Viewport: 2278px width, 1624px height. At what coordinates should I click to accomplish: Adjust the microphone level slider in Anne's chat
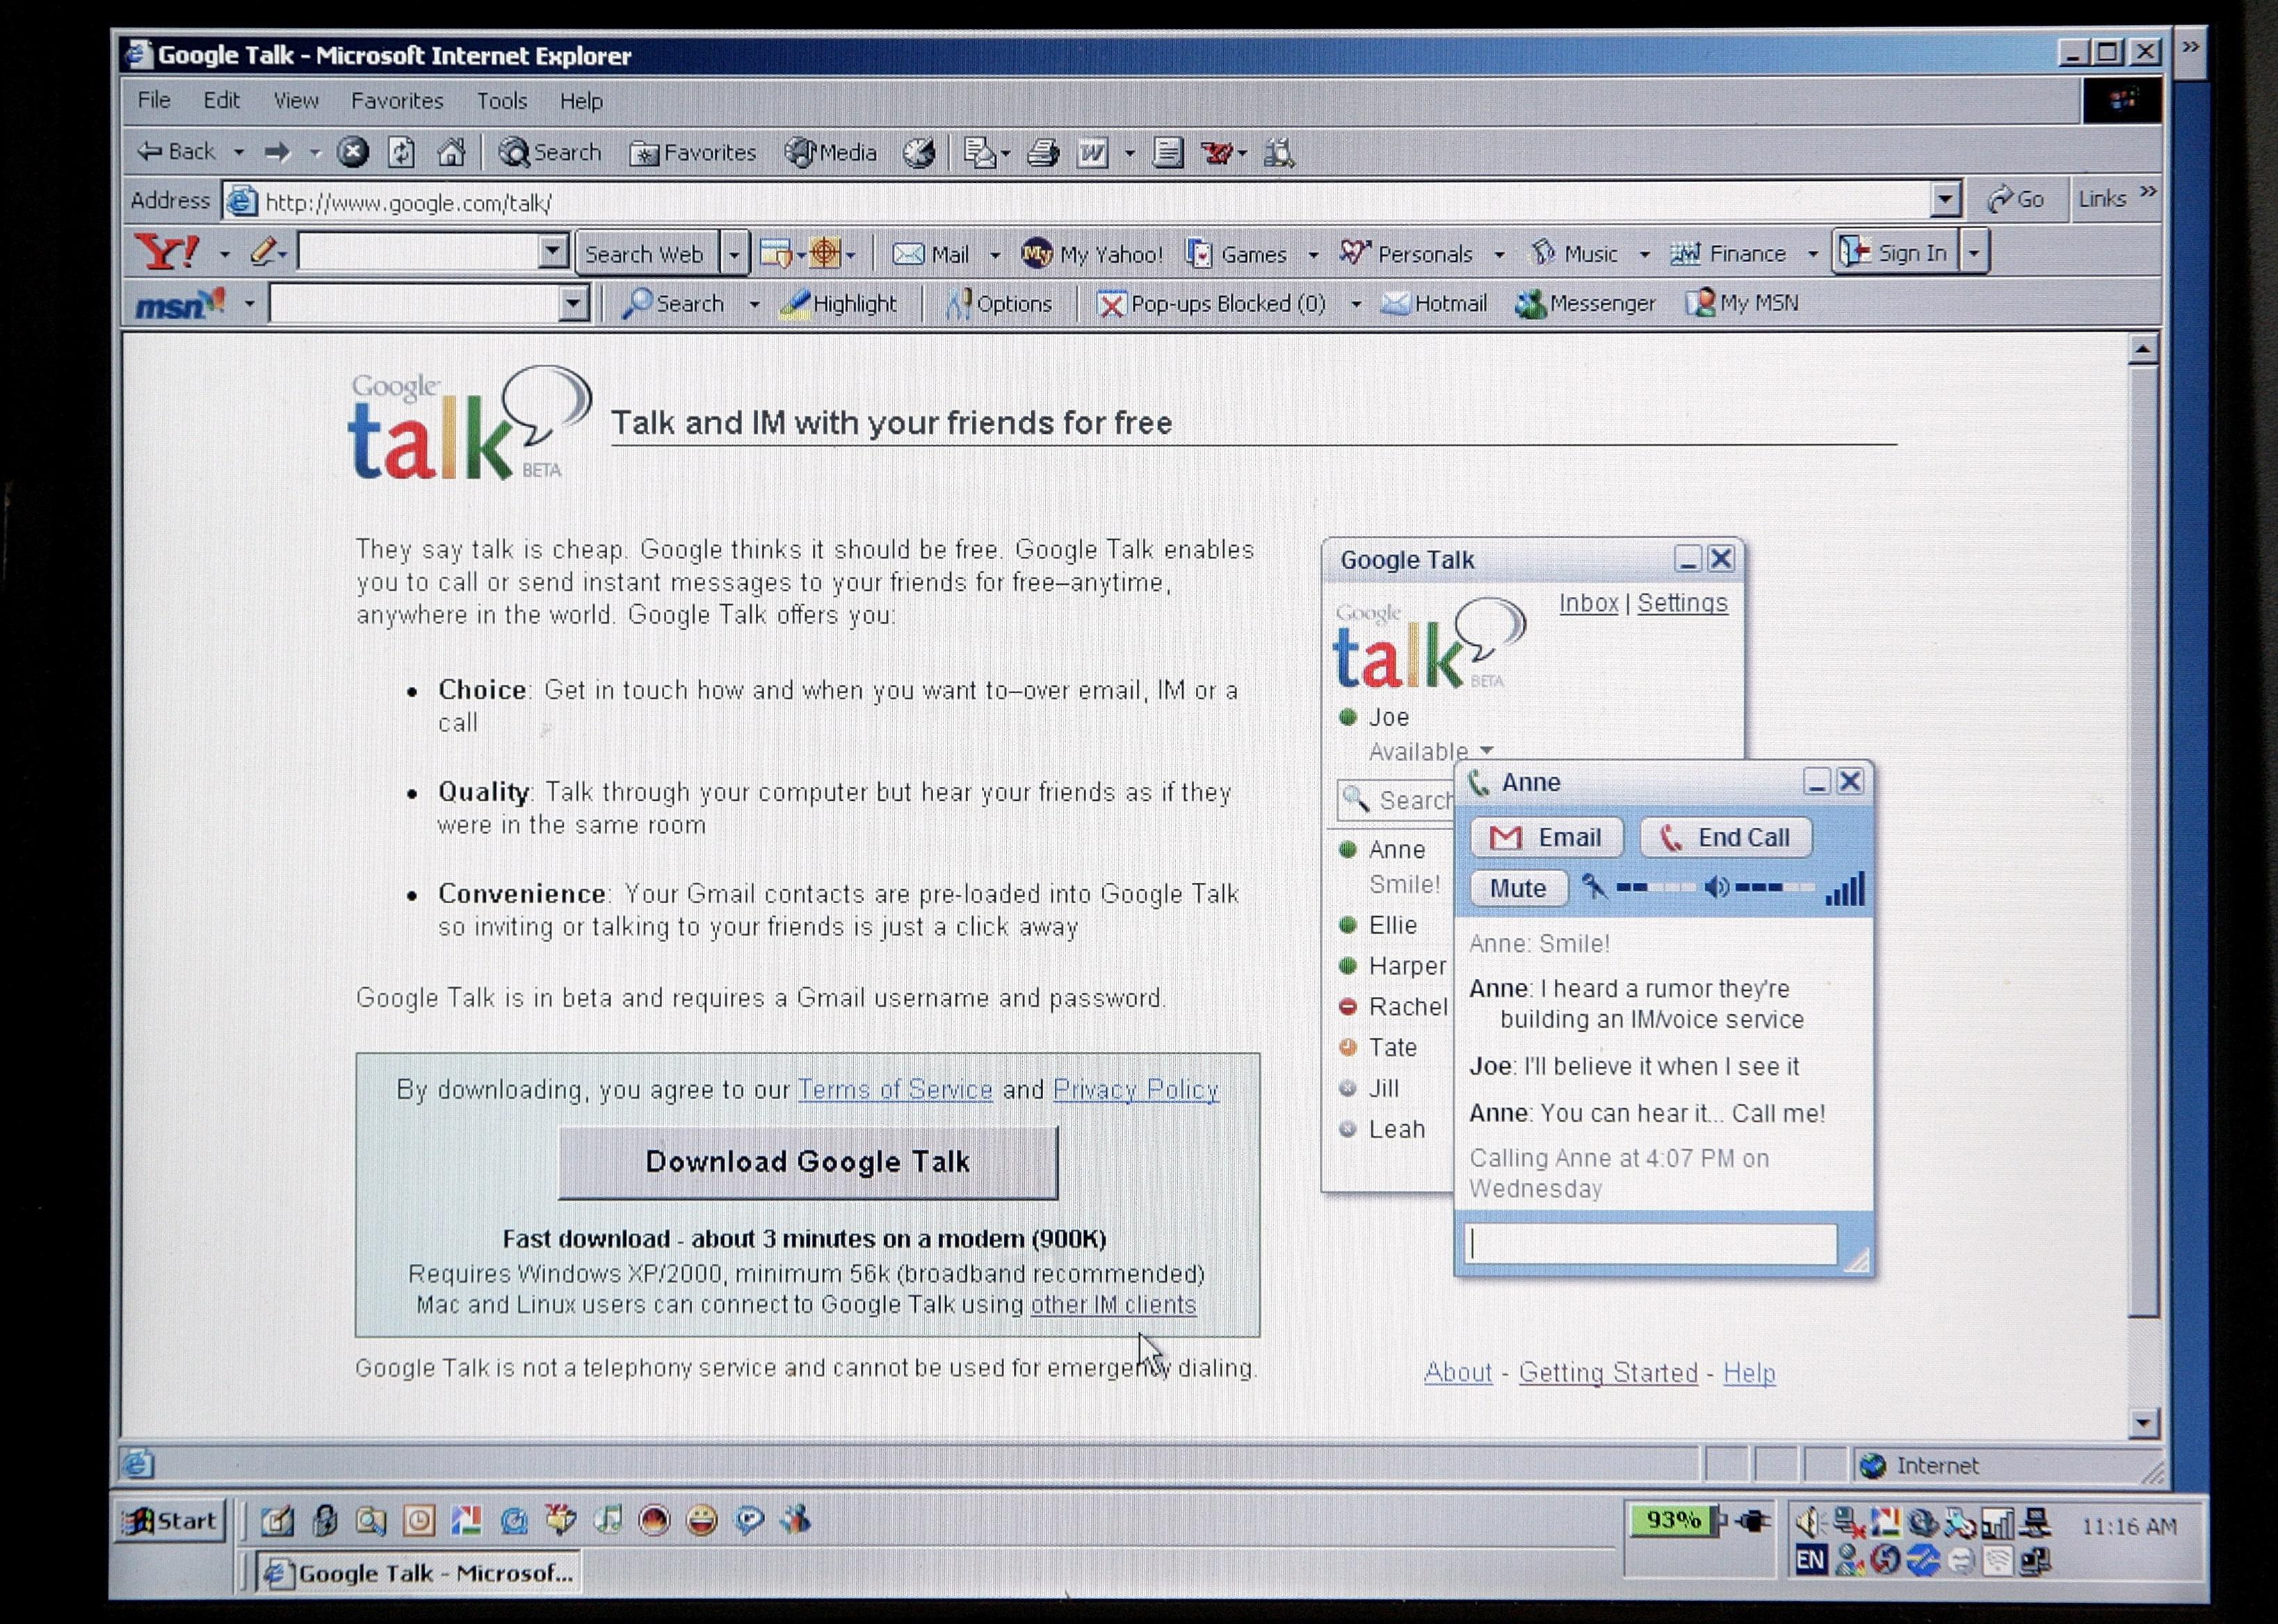pyautogui.click(x=1655, y=888)
